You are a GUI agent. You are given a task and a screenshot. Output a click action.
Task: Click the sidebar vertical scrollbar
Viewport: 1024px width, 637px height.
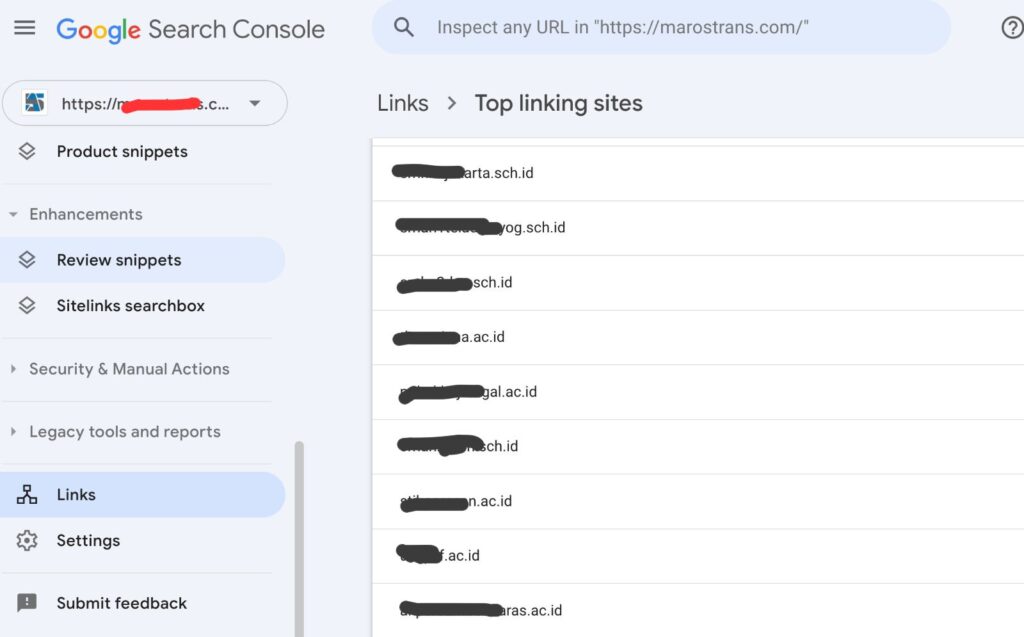(x=299, y=539)
